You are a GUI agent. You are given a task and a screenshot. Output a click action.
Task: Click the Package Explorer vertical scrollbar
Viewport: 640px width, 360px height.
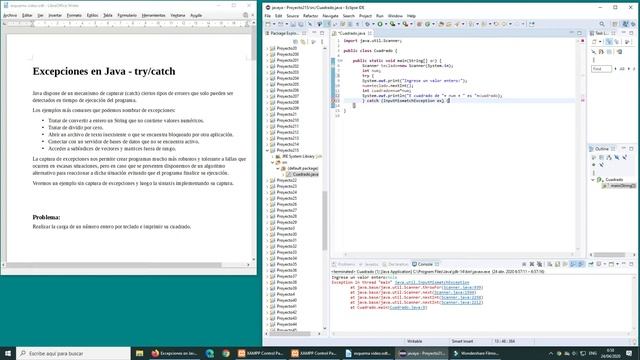[325, 220]
